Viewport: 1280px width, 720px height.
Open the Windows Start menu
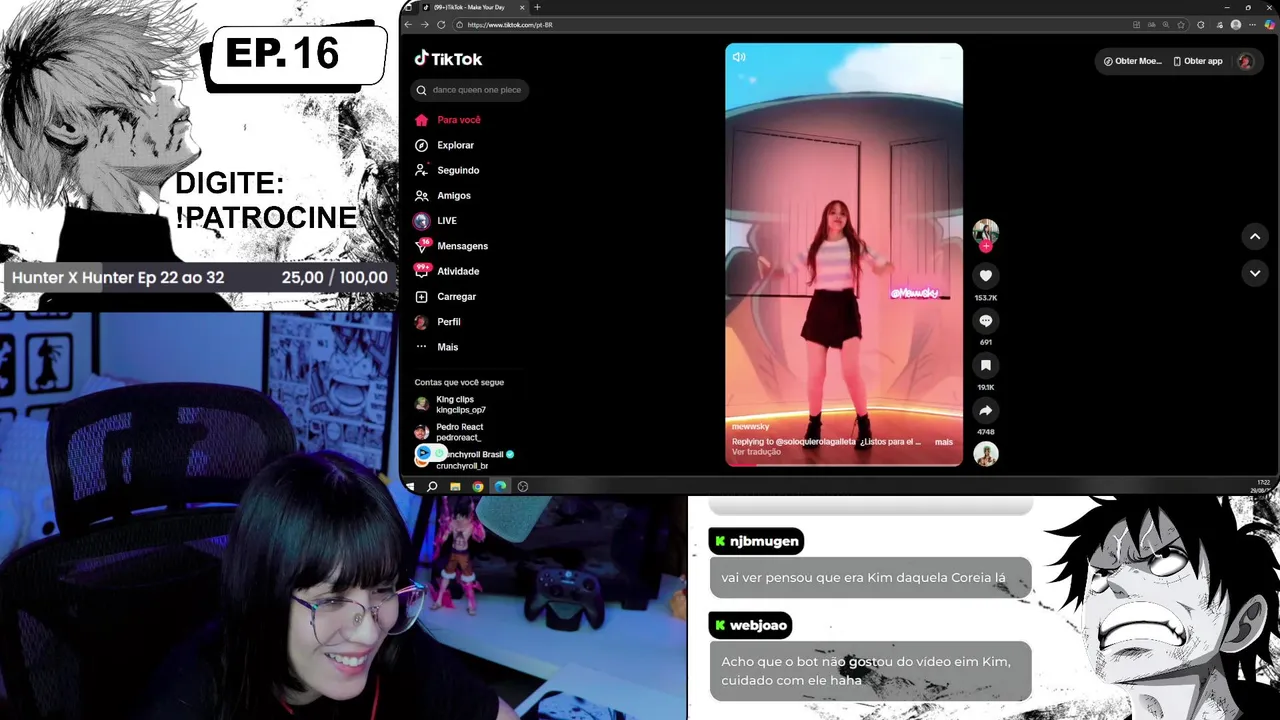[410, 486]
